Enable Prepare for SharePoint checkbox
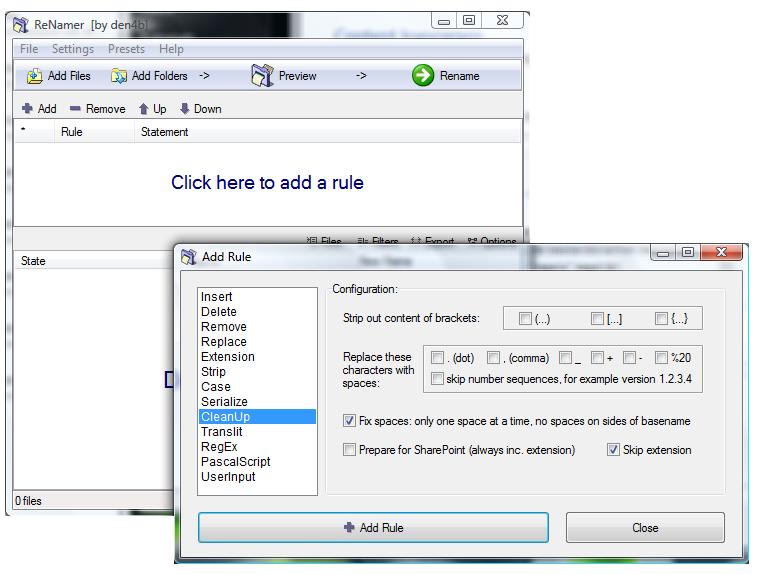This screenshot has width=763, height=575. pos(349,449)
